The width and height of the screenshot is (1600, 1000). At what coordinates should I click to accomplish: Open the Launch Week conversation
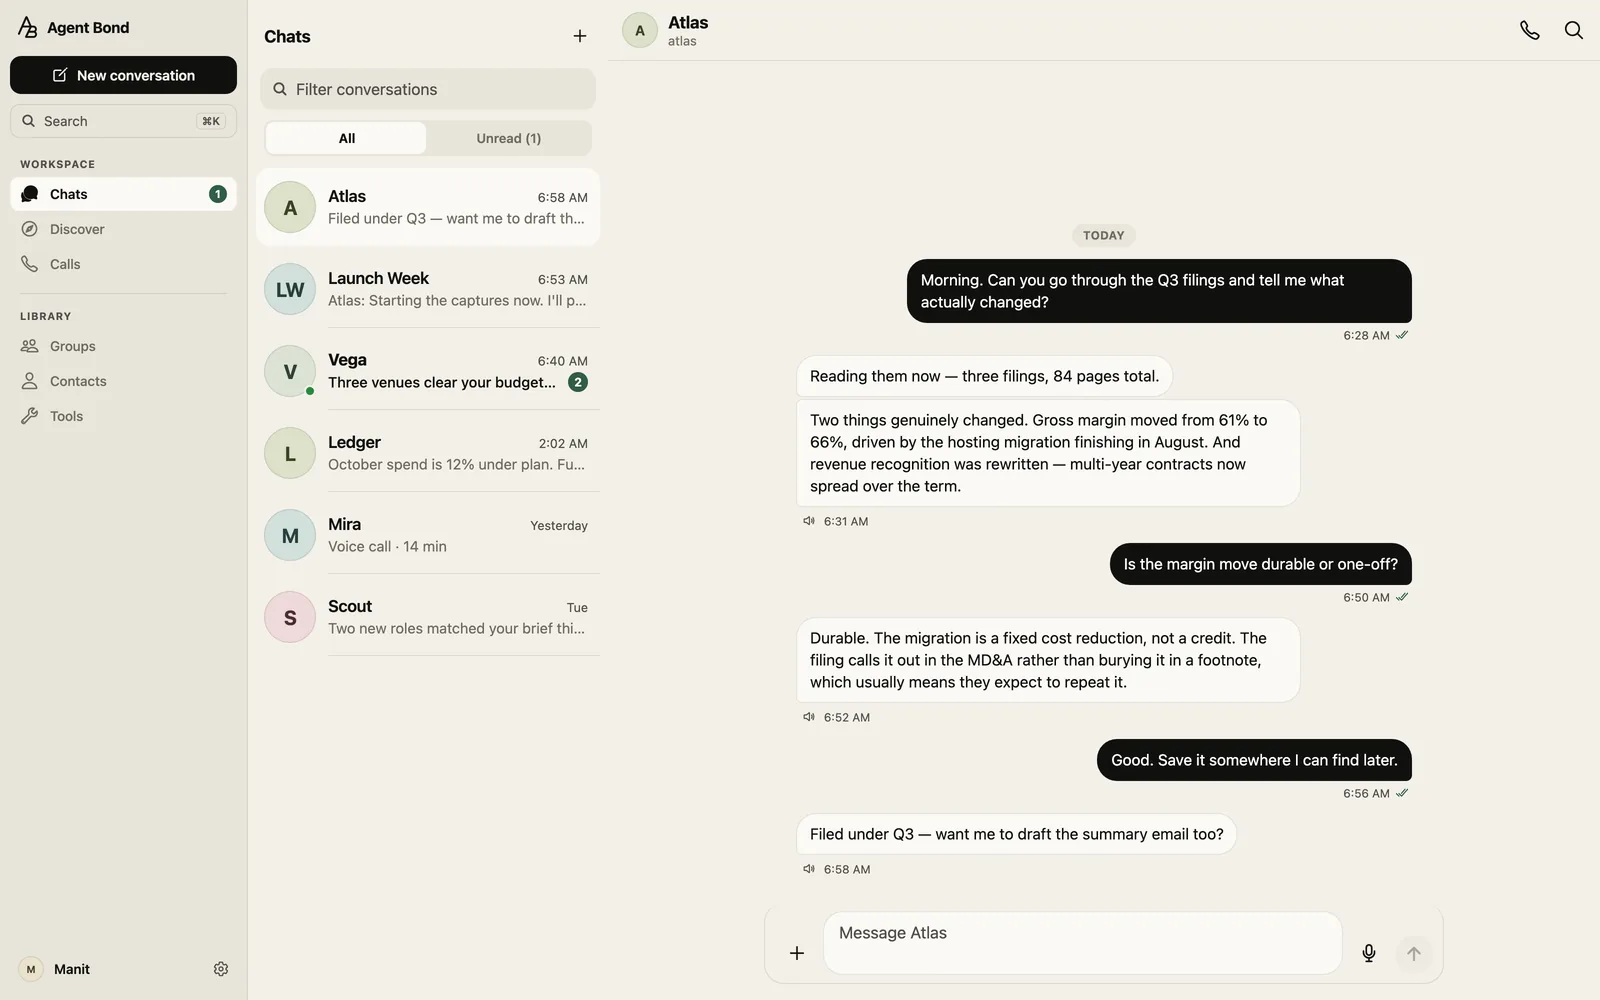pos(428,289)
